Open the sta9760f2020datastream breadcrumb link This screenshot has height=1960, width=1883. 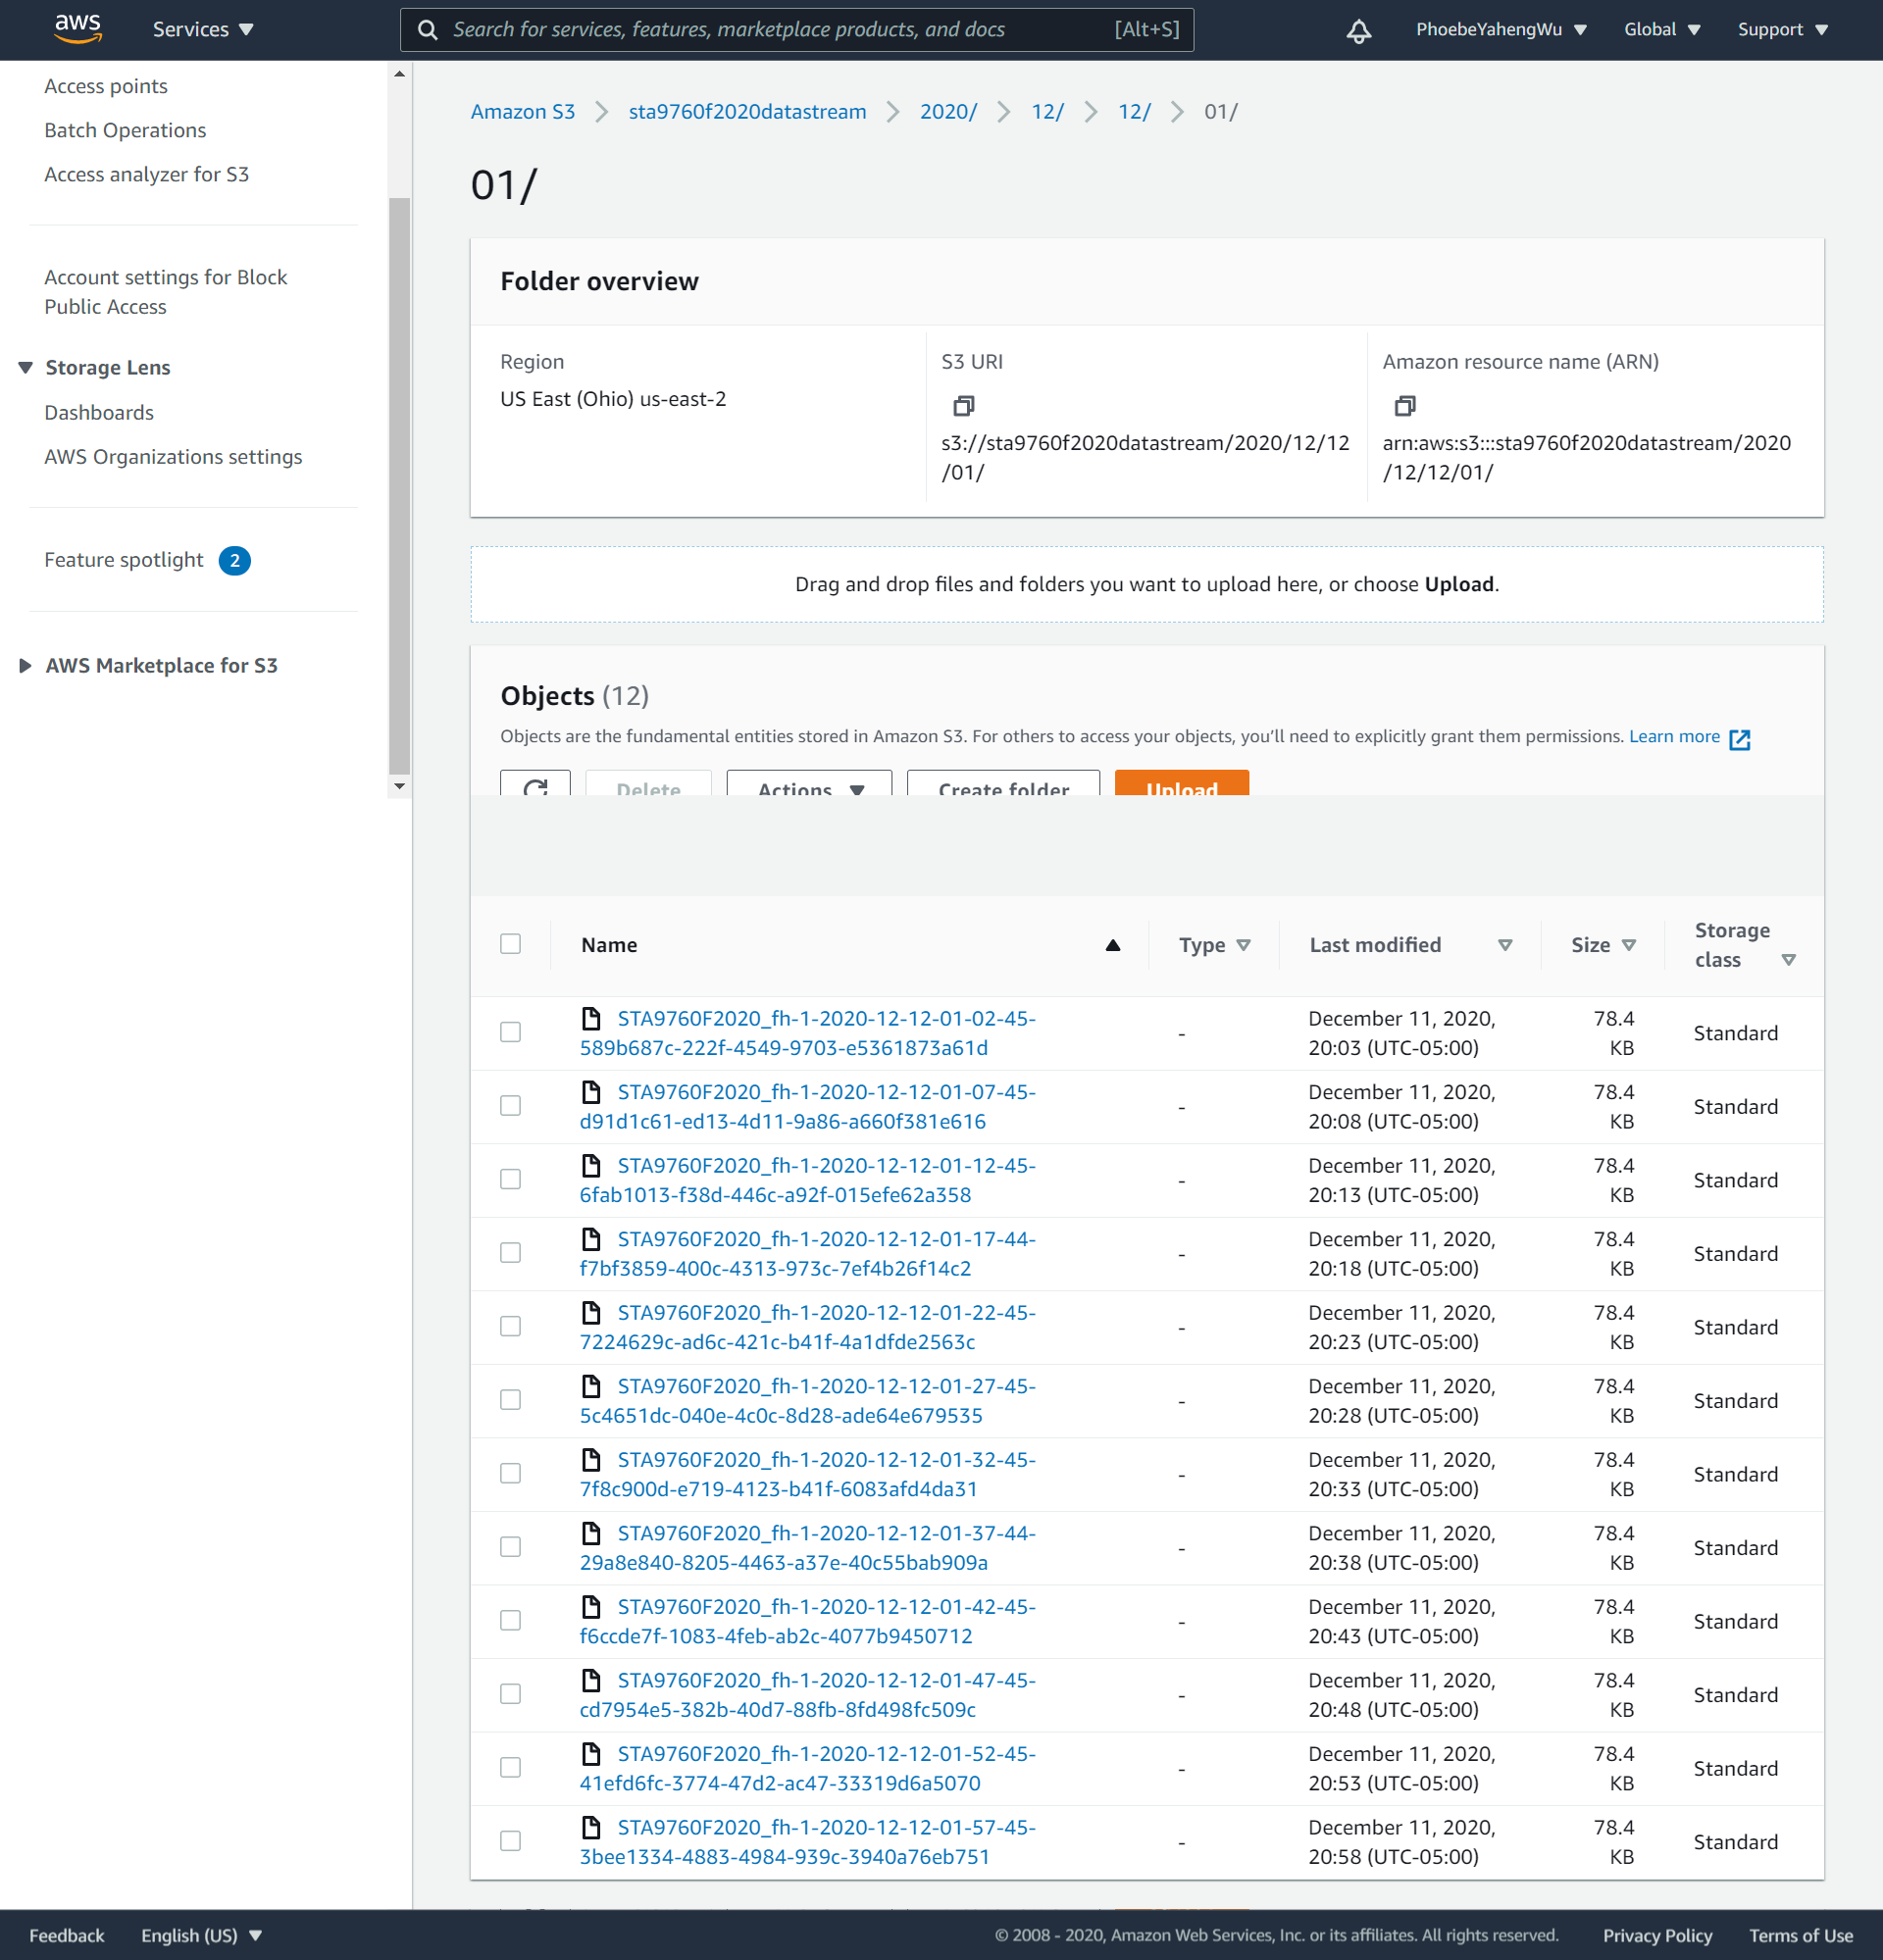(747, 111)
